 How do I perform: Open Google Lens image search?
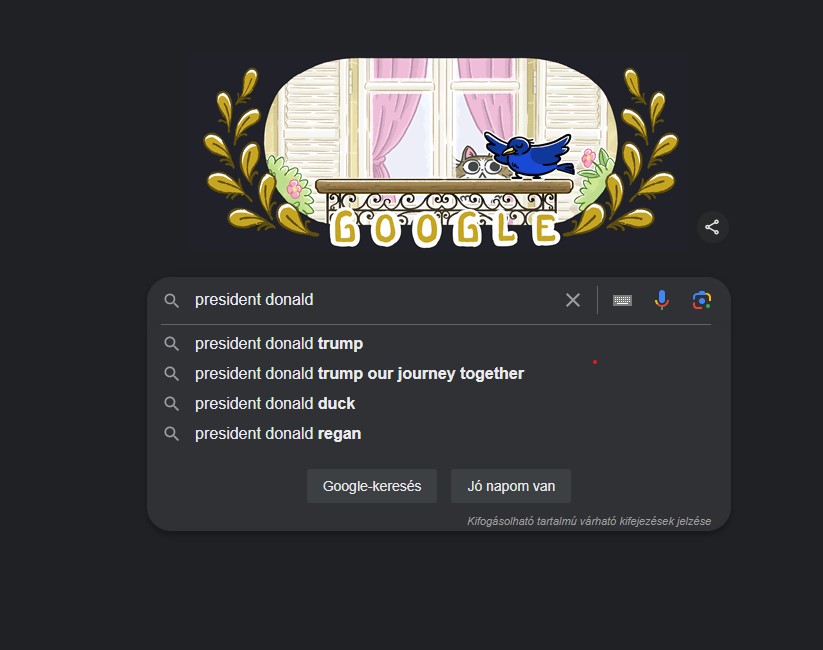click(702, 300)
